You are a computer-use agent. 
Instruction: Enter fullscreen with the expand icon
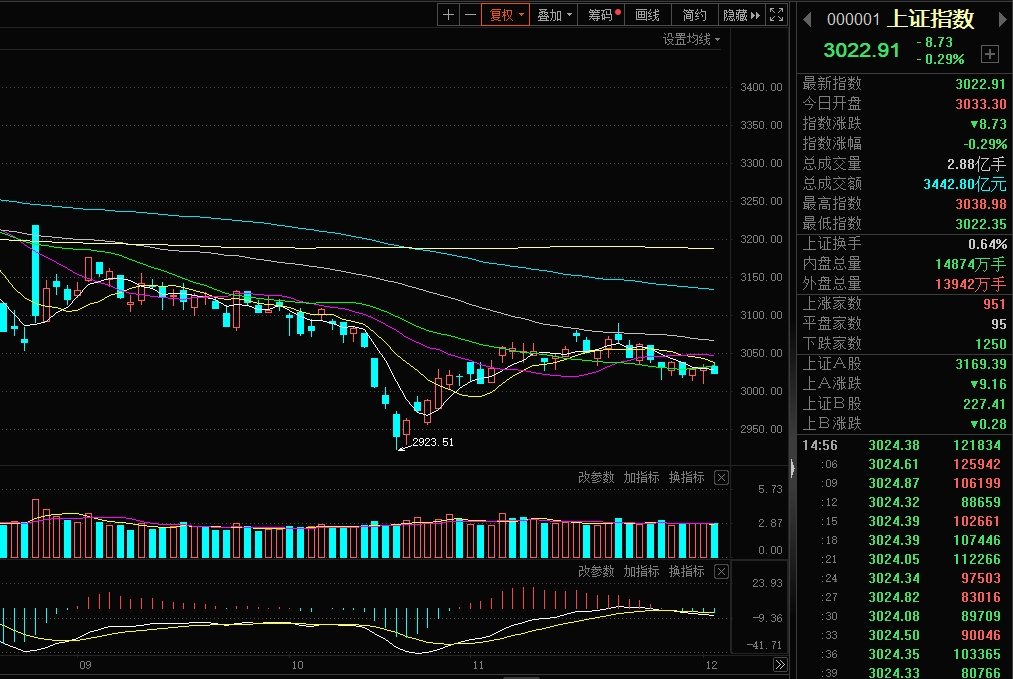[776, 15]
